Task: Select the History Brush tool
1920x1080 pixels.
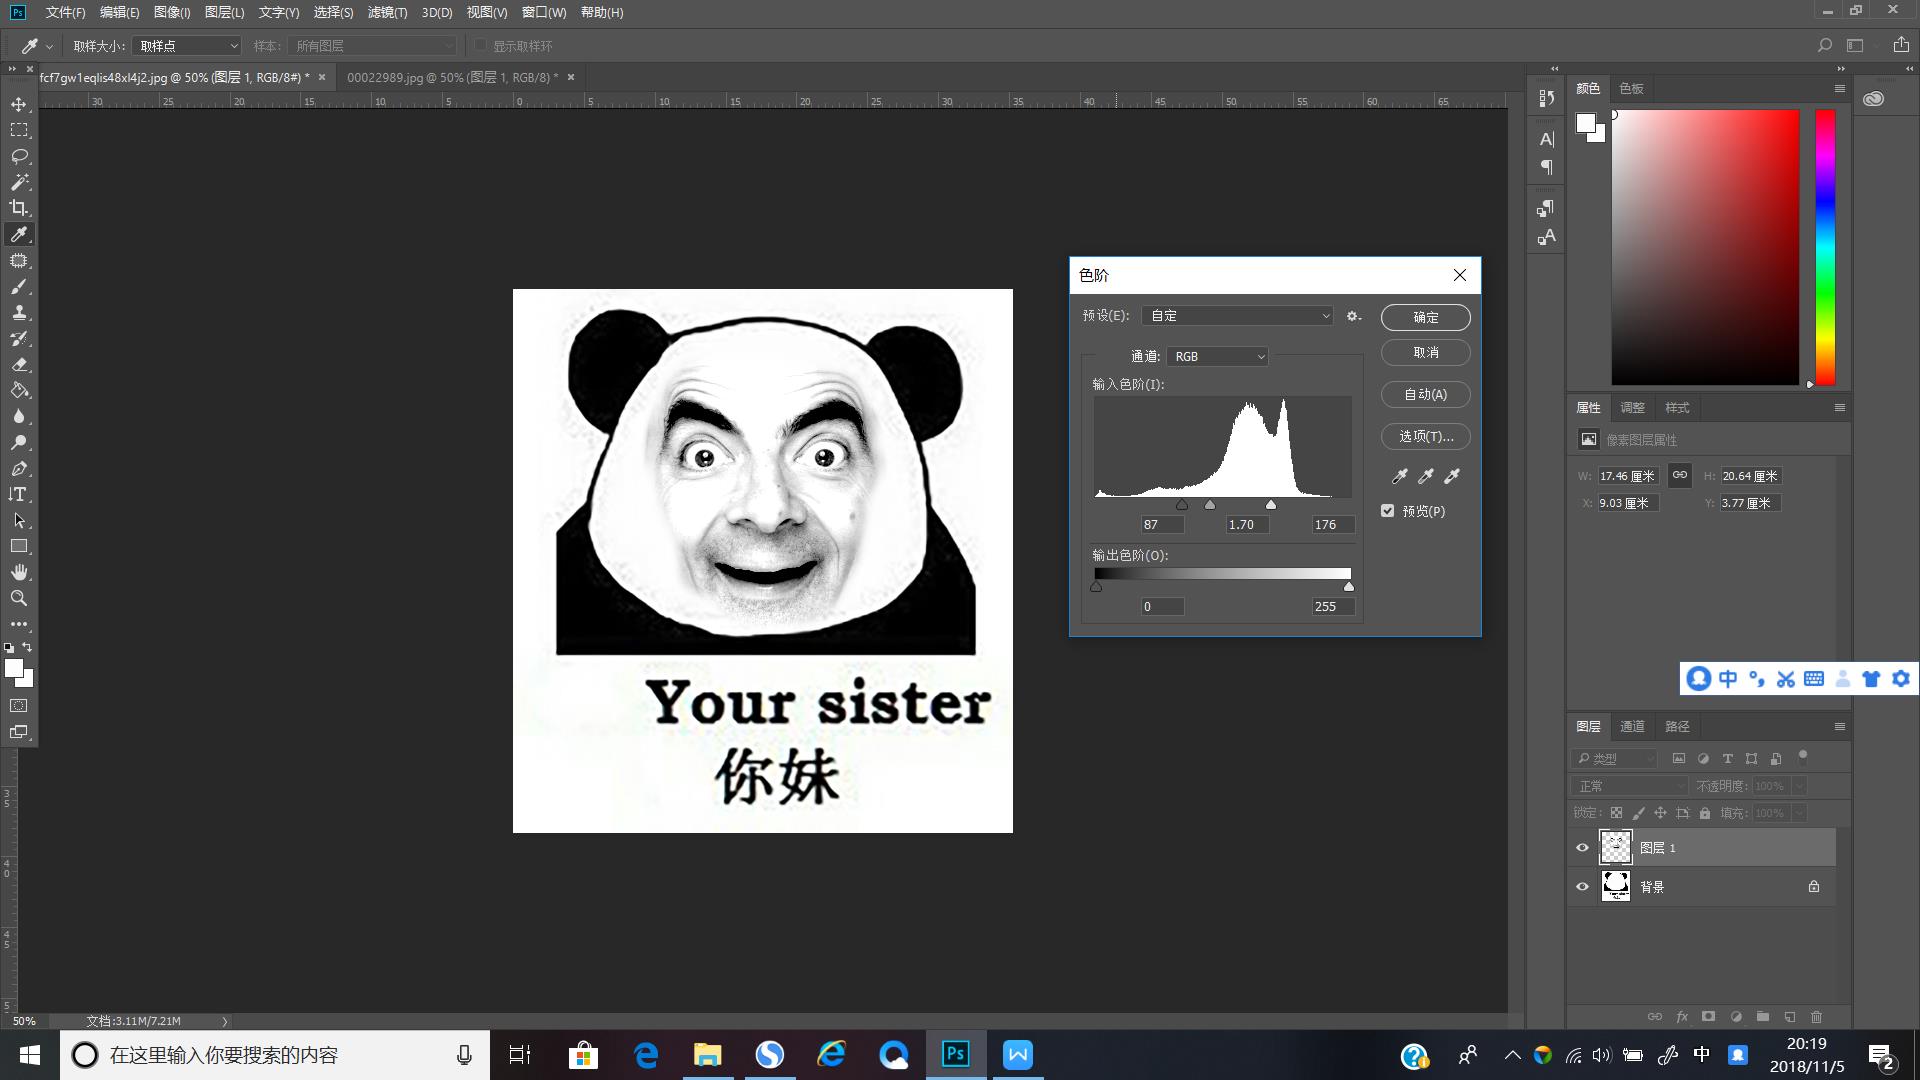Action: [x=19, y=338]
